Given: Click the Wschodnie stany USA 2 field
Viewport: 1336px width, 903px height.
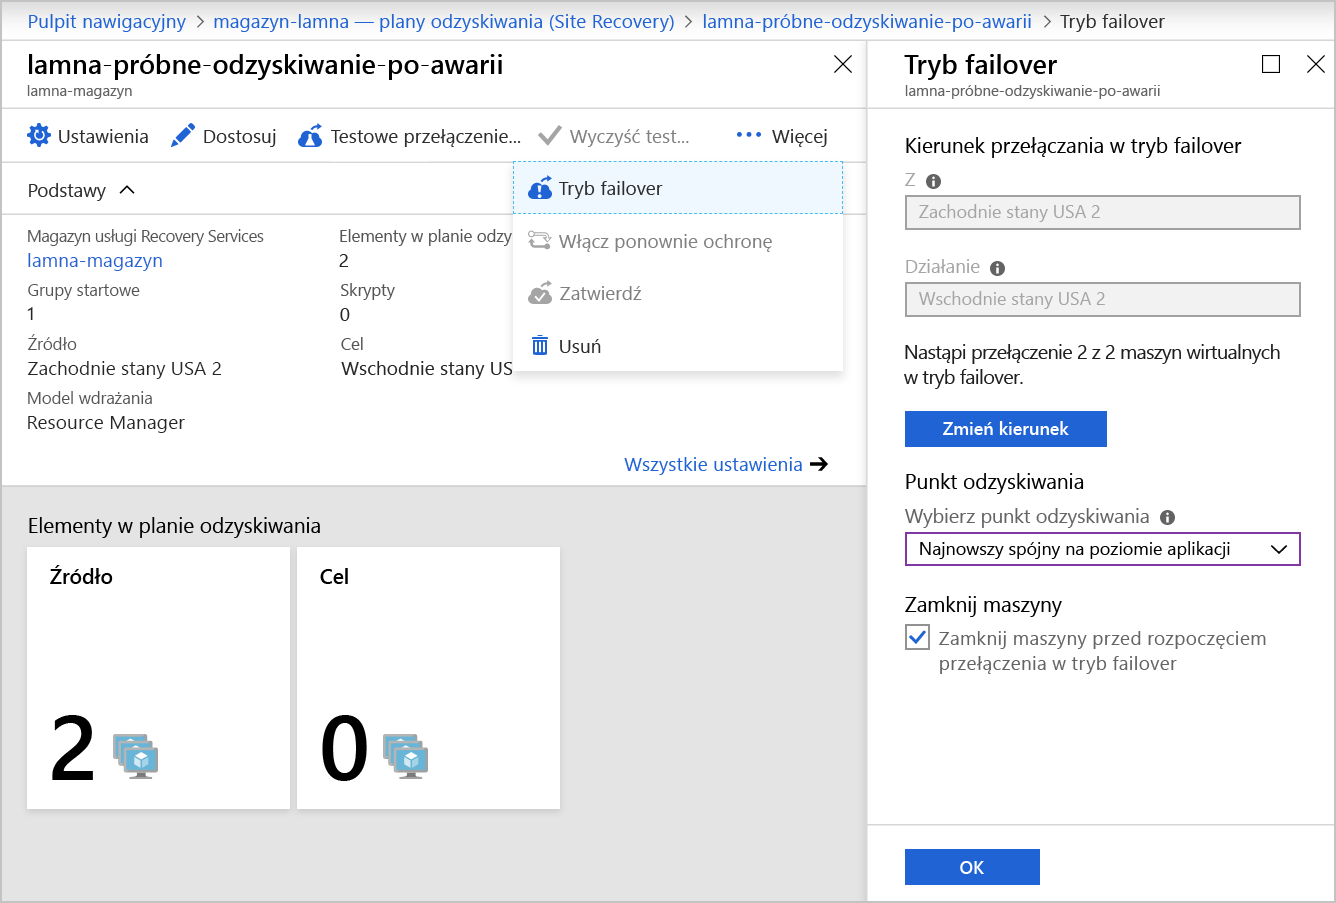Looking at the screenshot, I should click(1102, 299).
